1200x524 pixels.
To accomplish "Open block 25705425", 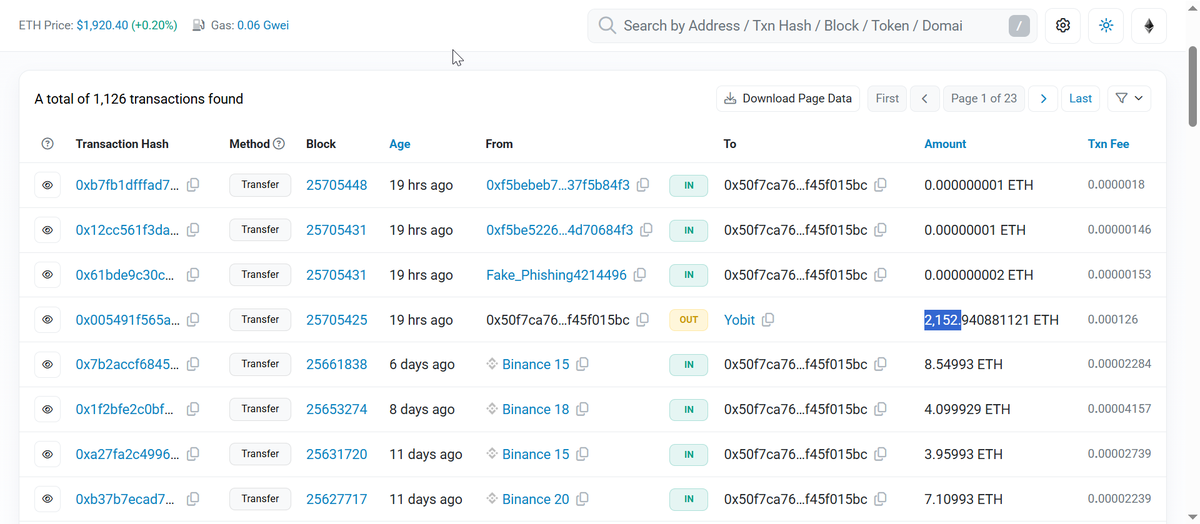I will point(336,320).
